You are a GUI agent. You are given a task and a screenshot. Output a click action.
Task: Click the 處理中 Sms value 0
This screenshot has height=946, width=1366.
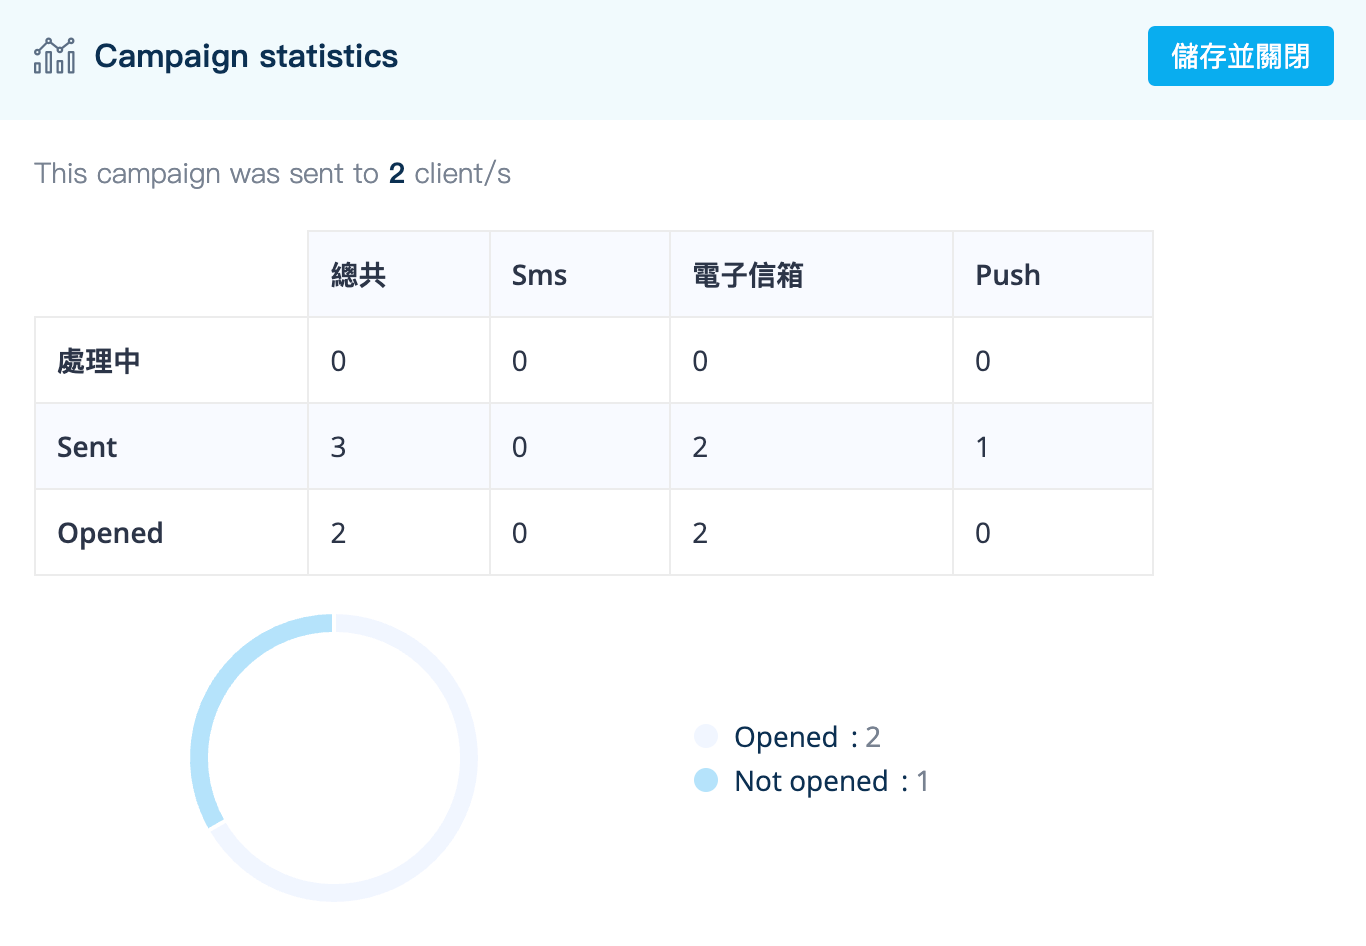click(519, 361)
